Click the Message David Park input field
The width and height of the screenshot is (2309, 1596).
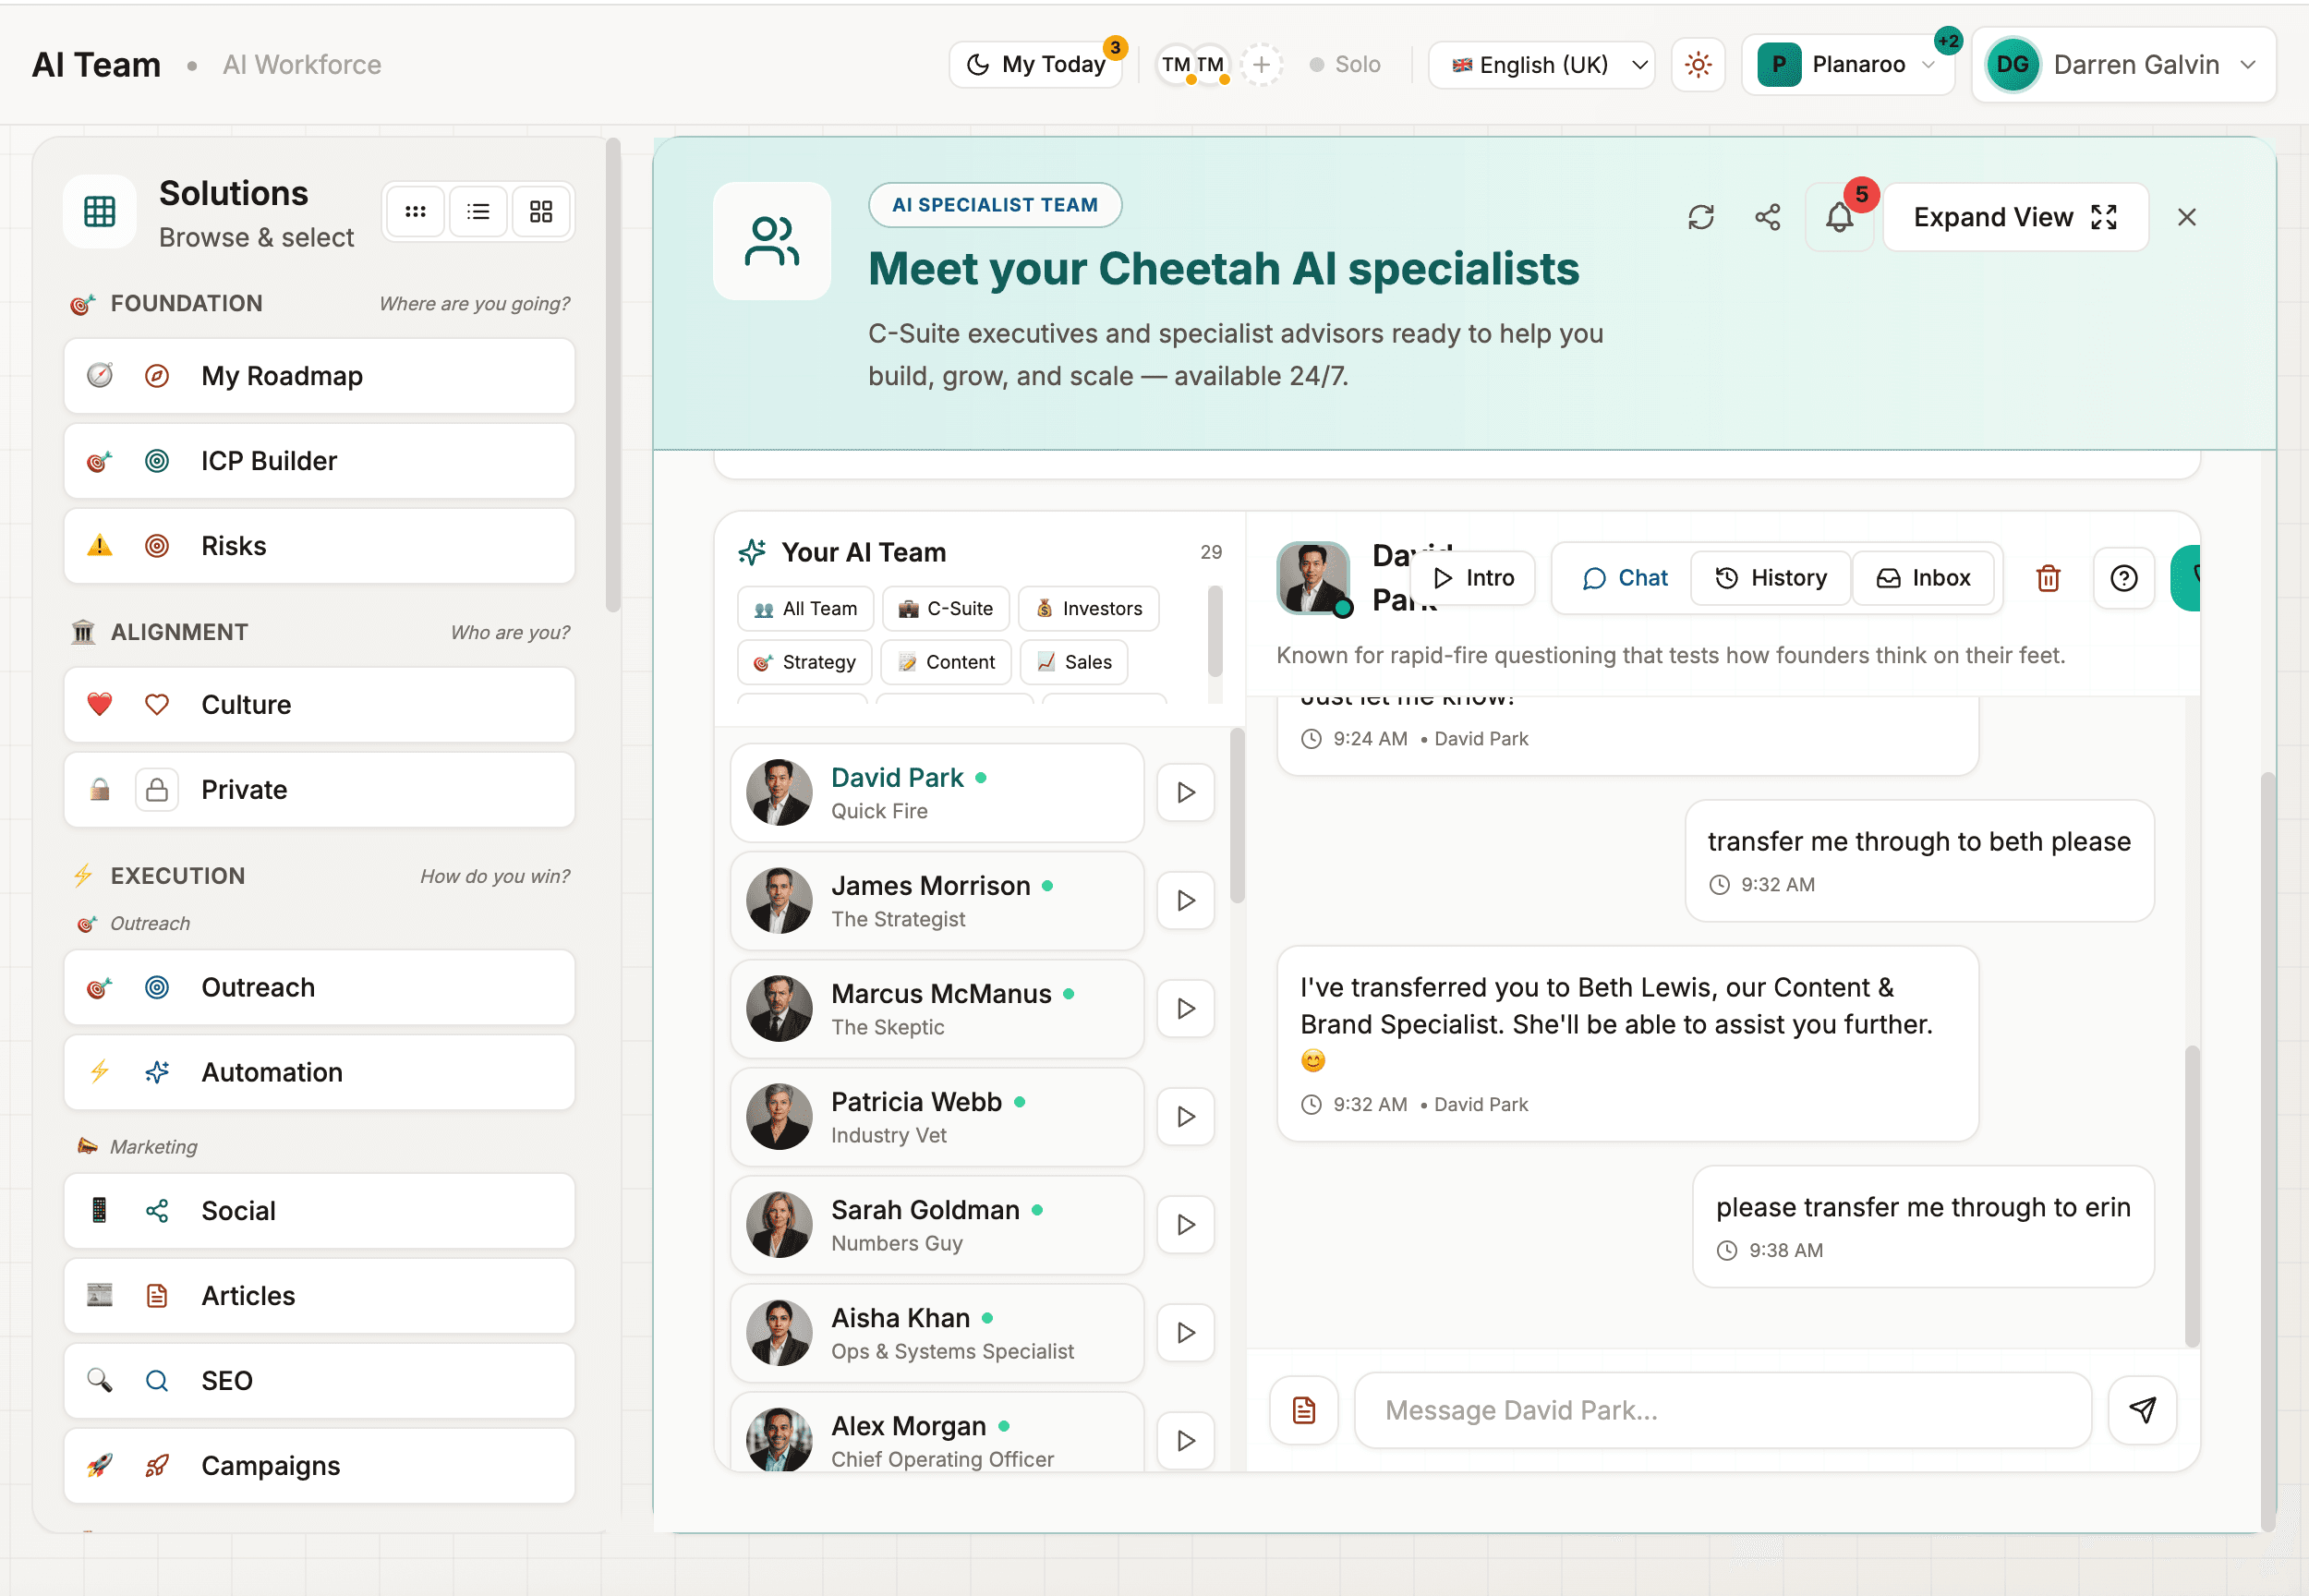coord(1722,1410)
